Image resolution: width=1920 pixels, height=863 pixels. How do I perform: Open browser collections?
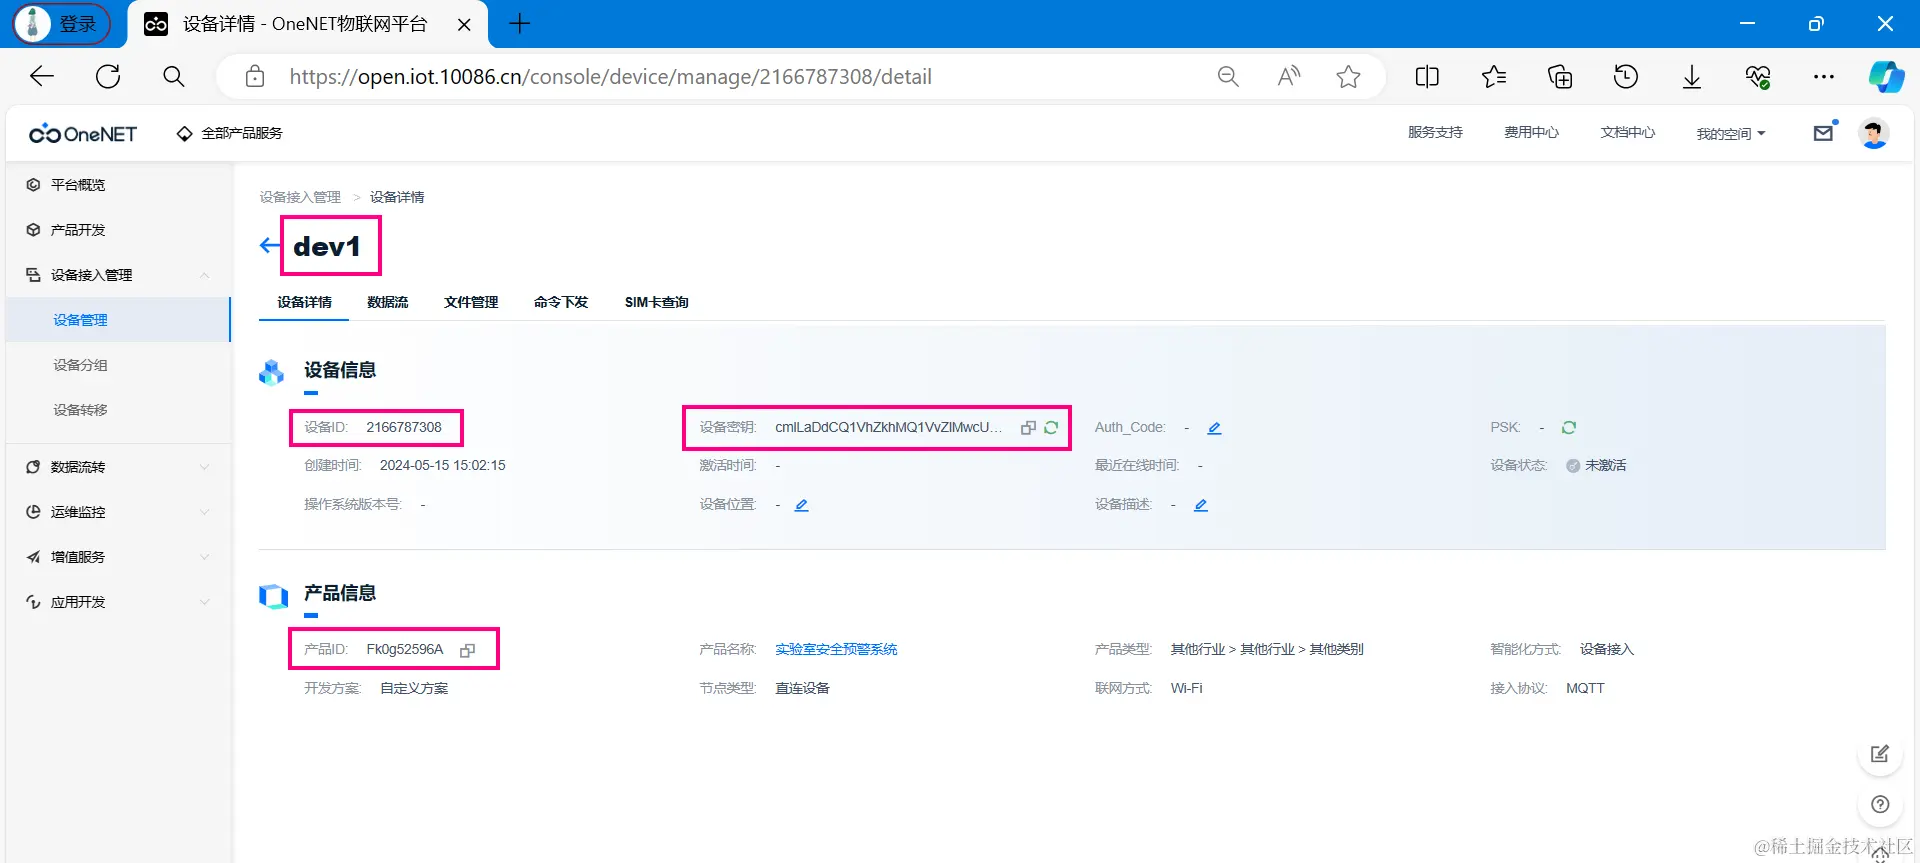1560,77
